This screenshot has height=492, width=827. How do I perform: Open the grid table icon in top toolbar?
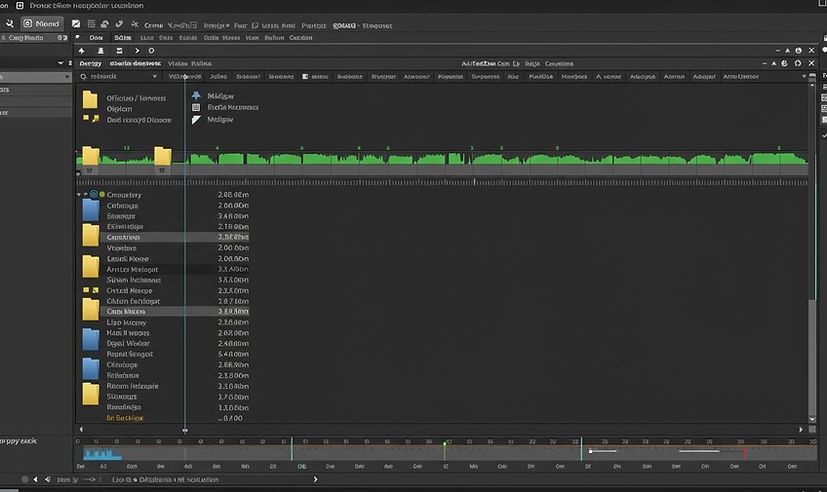point(91,24)
